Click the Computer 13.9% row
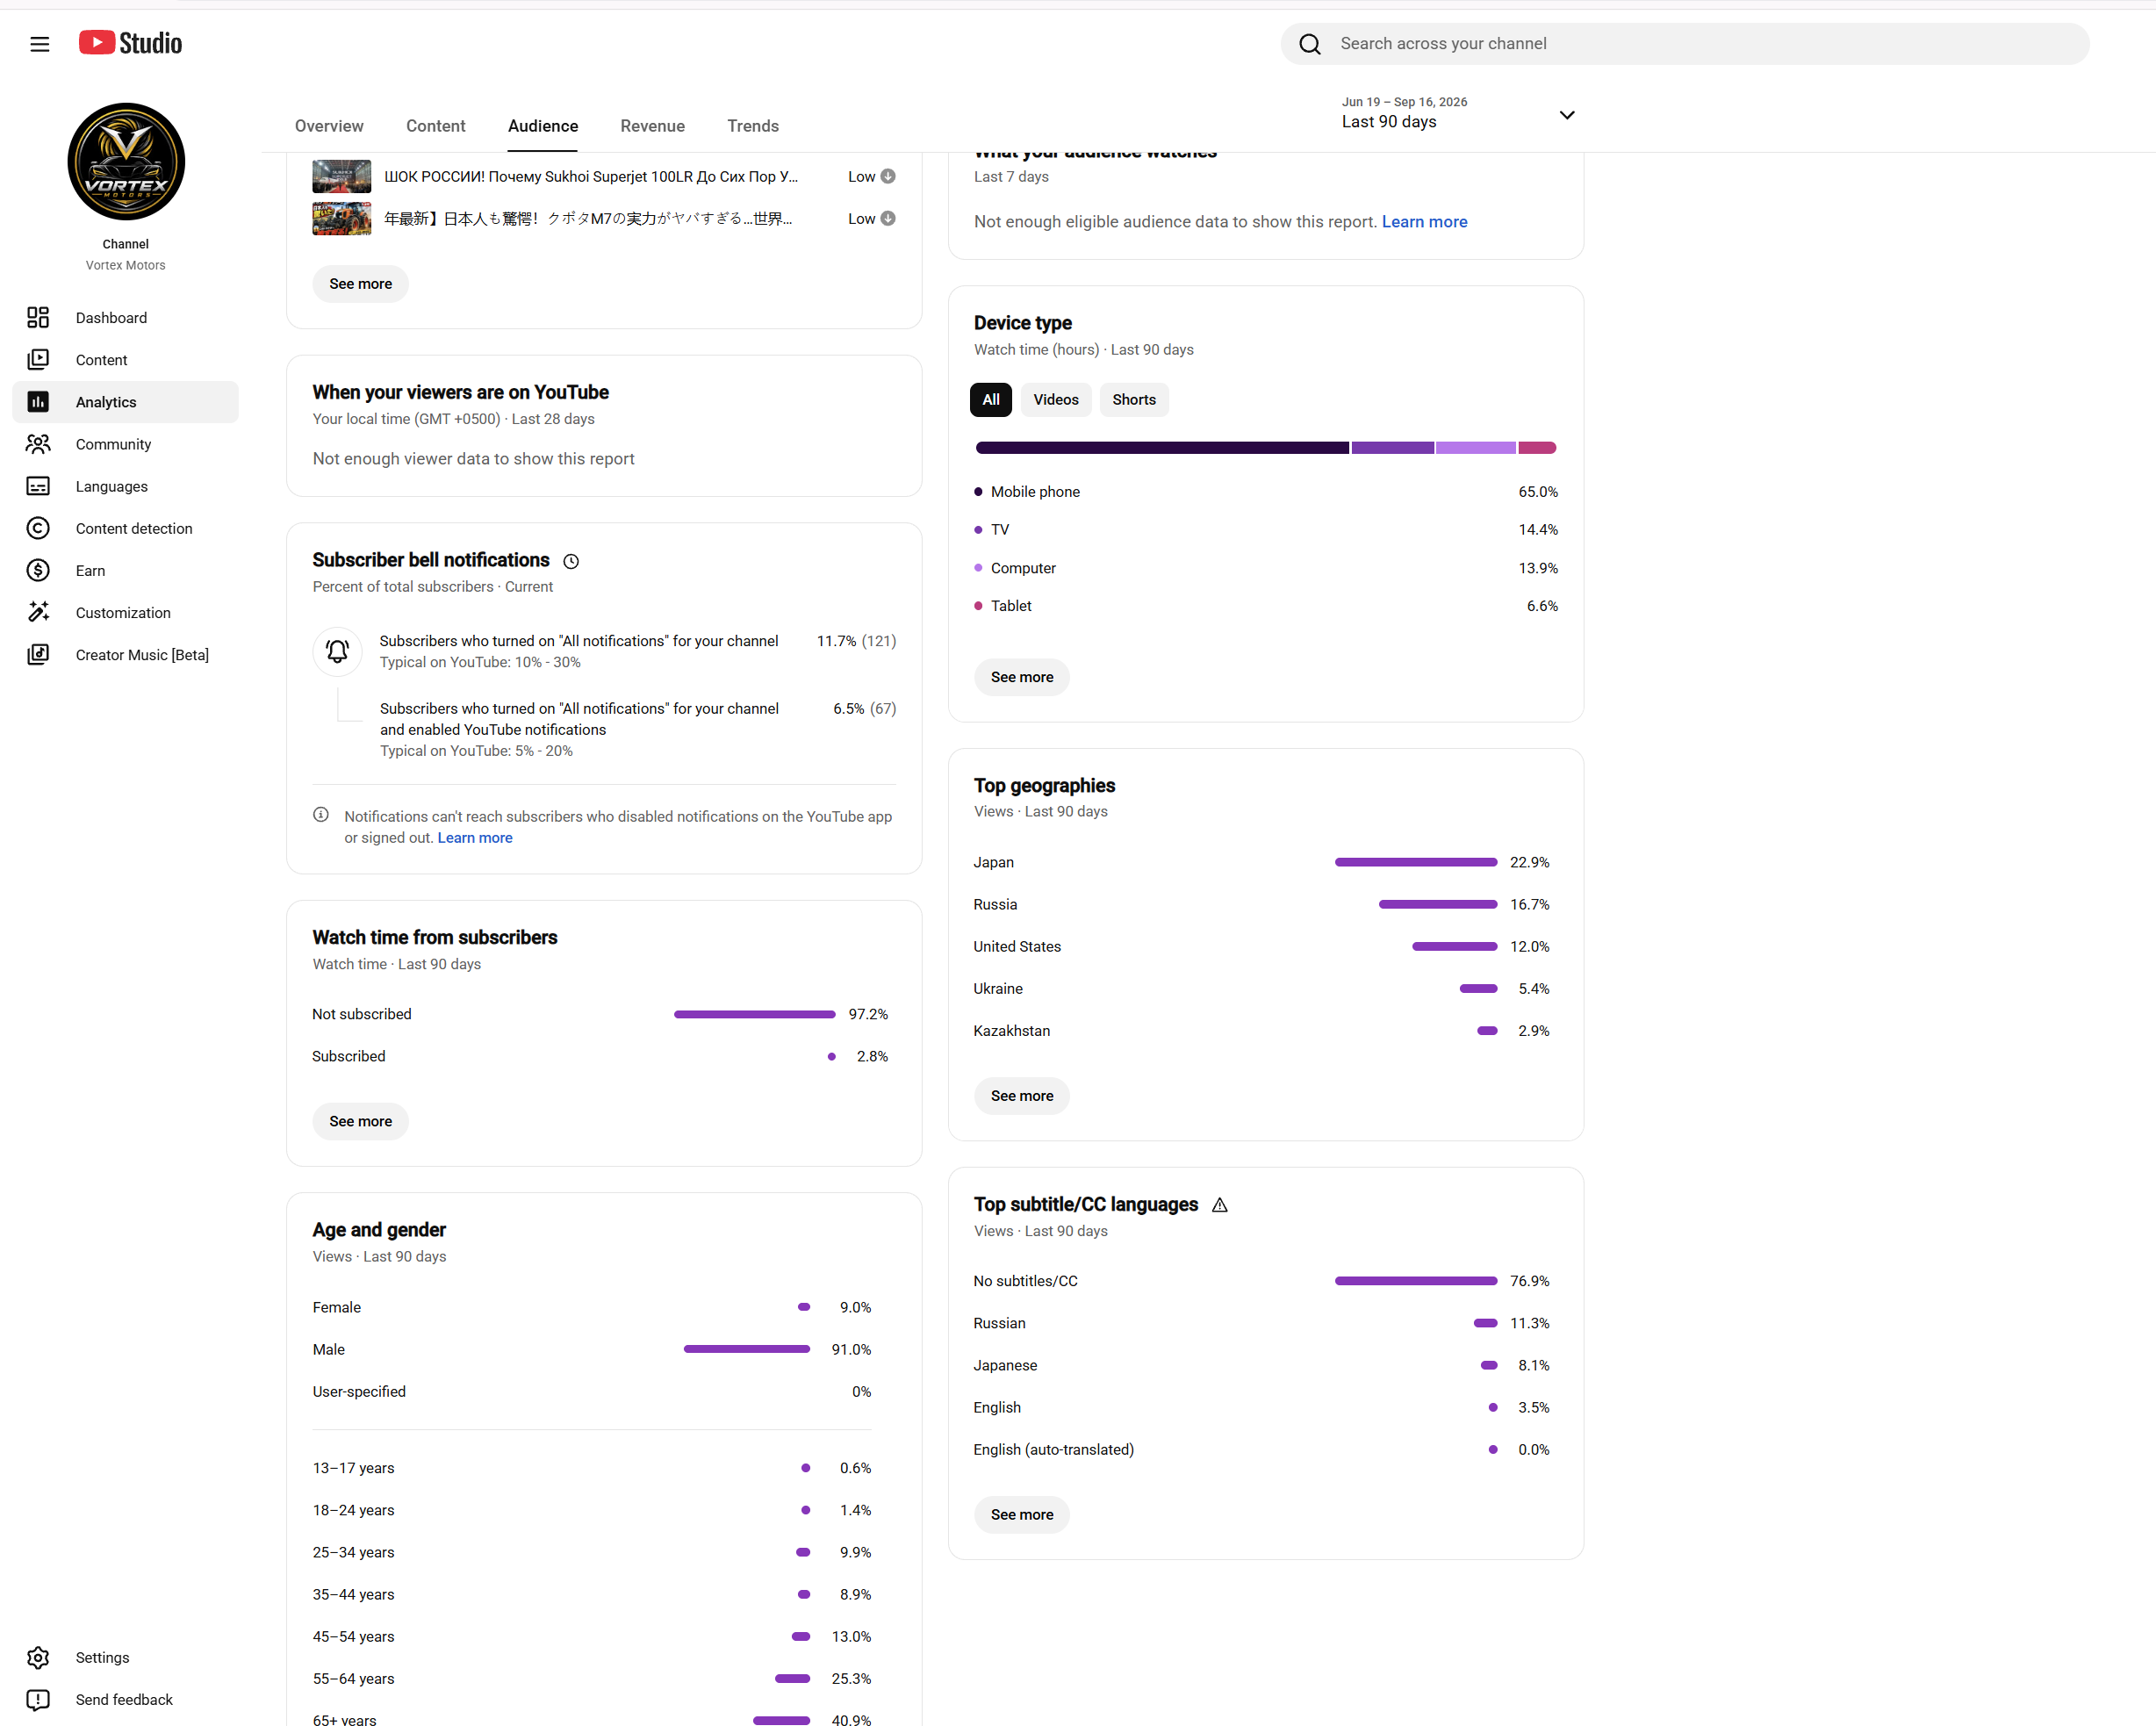2156x1726 pixels. click(x=1265, y=568)
